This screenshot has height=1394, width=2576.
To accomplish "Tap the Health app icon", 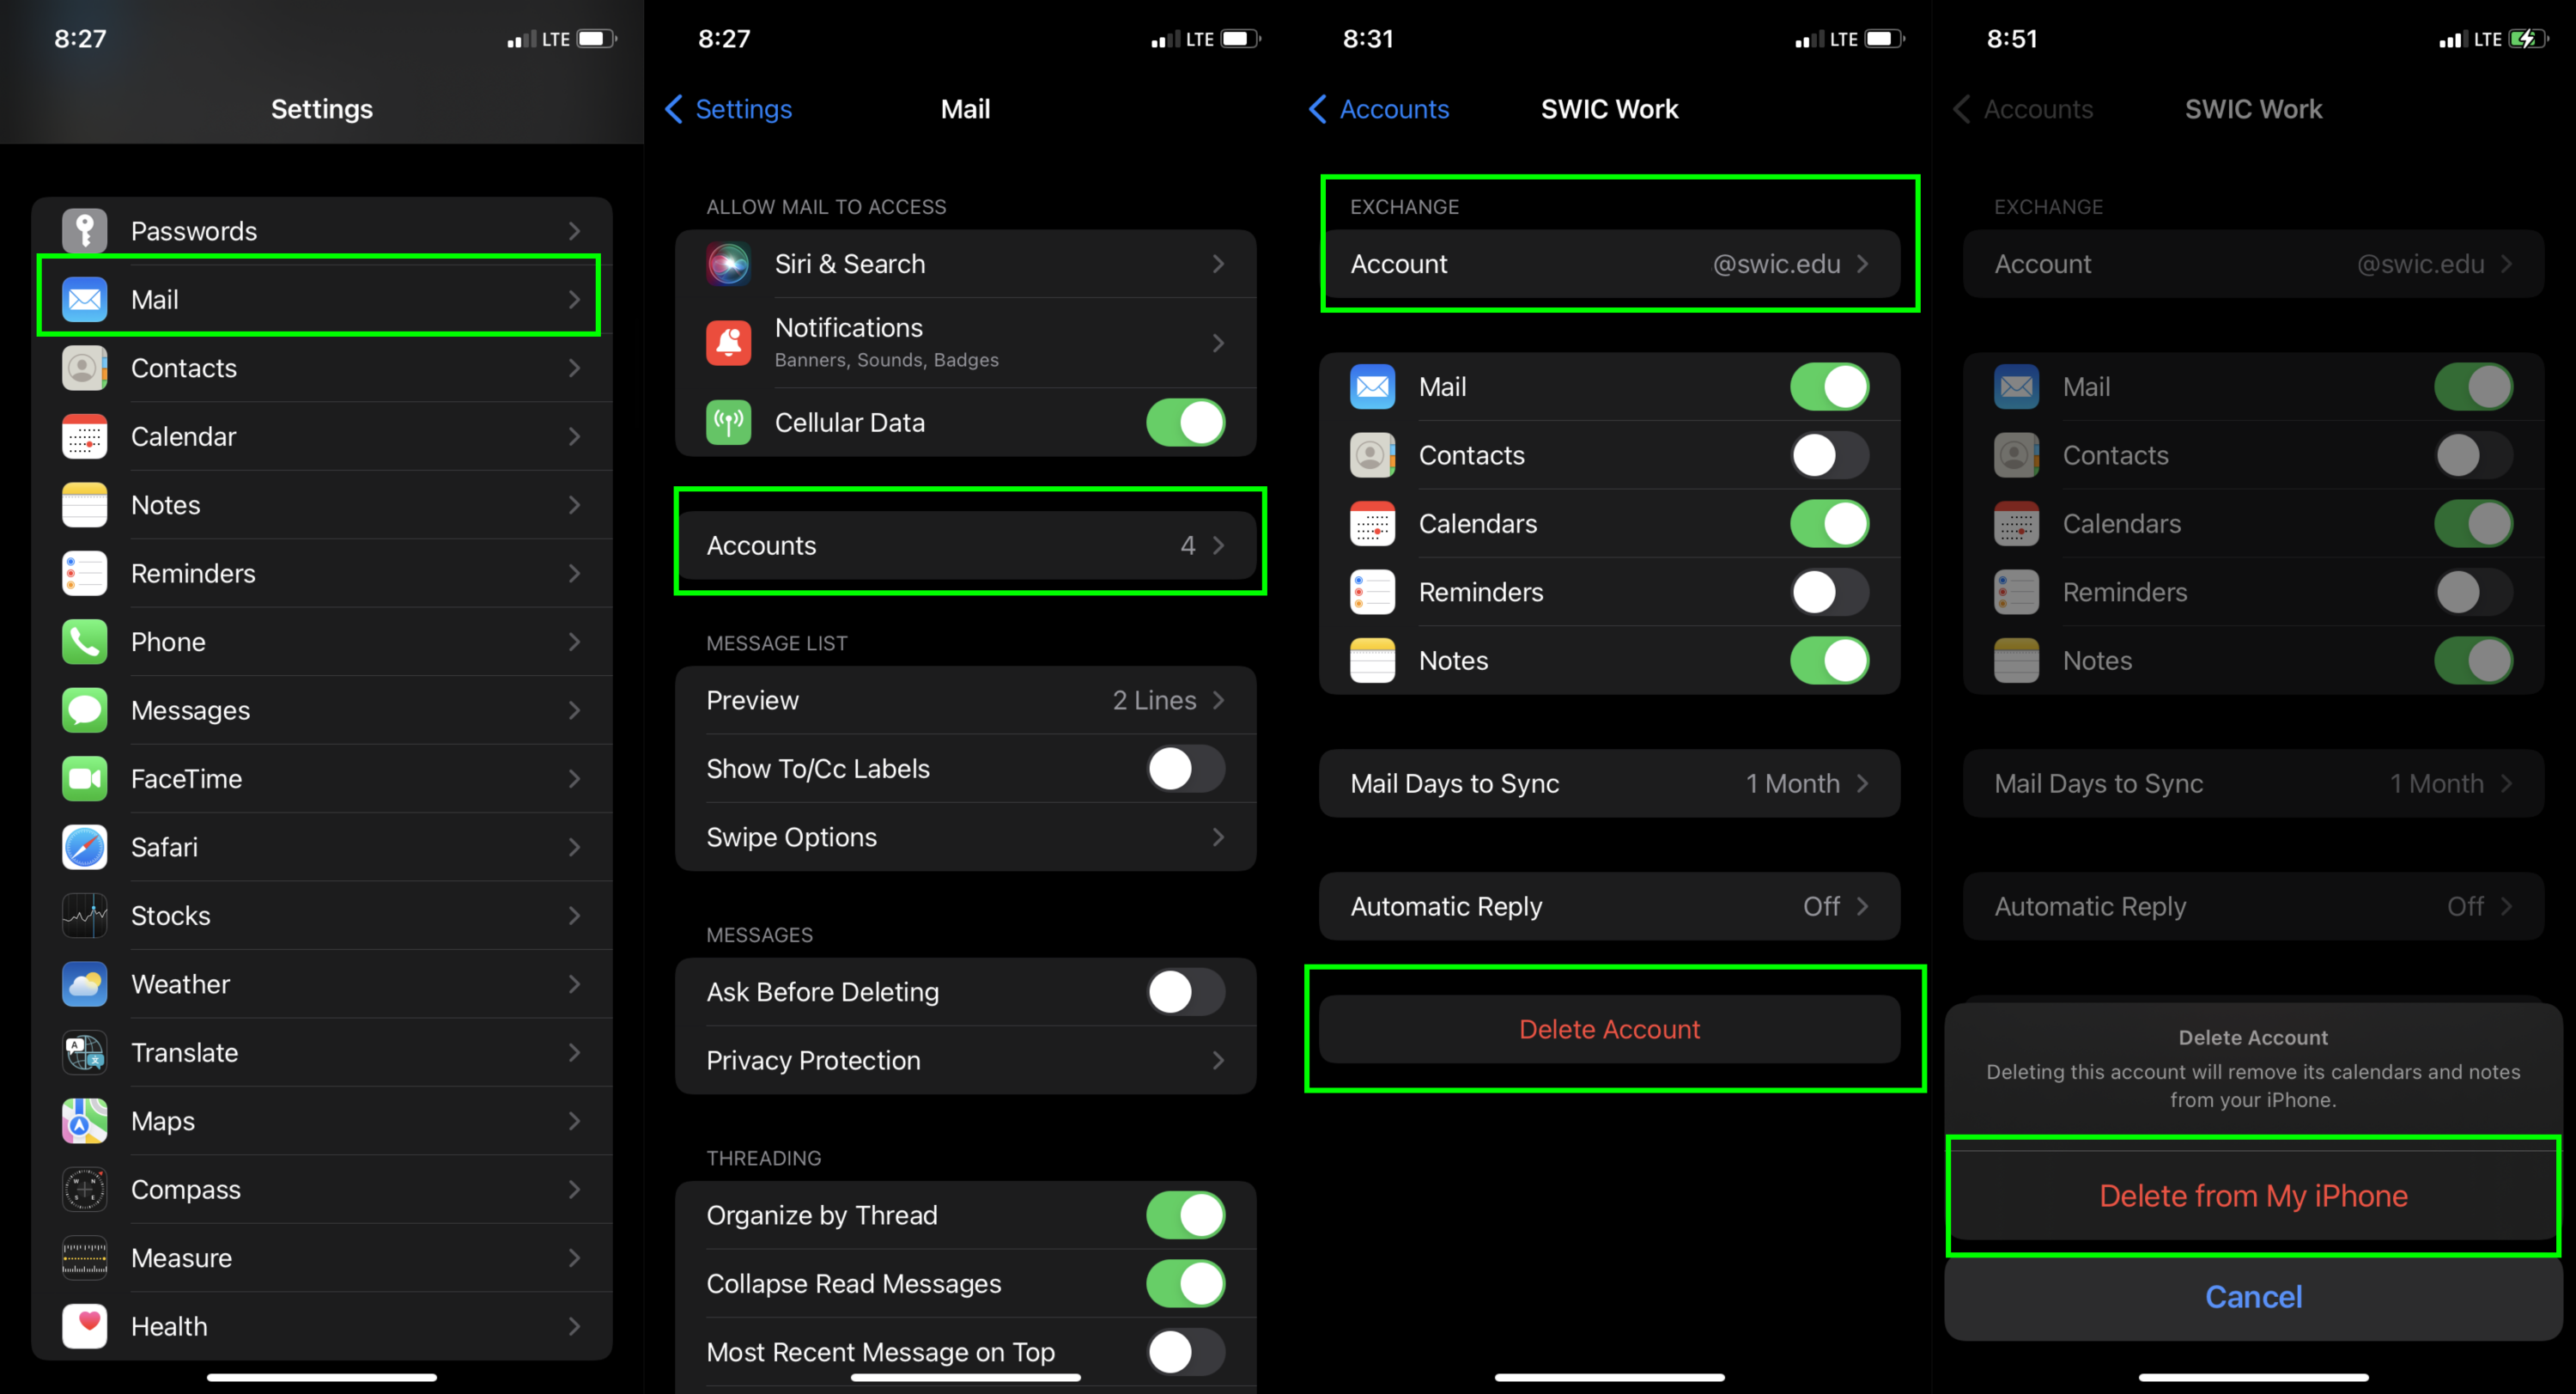I will pyautogui.click(x=84, y=1325).
